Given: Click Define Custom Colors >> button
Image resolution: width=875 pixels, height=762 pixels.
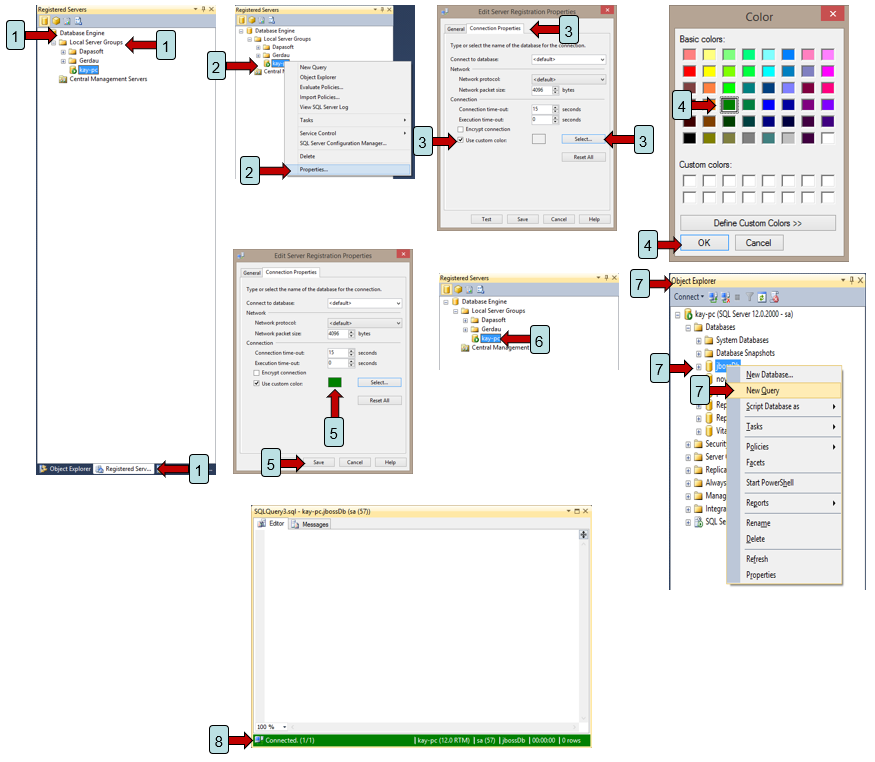Looking at the screenshot, I should (757, 223).
